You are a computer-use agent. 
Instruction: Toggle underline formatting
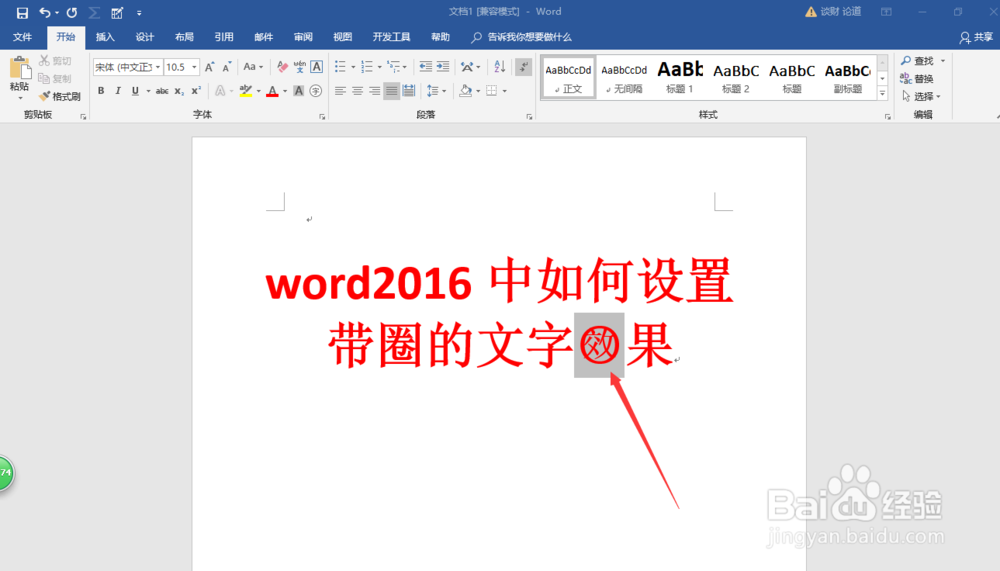pyautogui.click(x=135, y=91)
